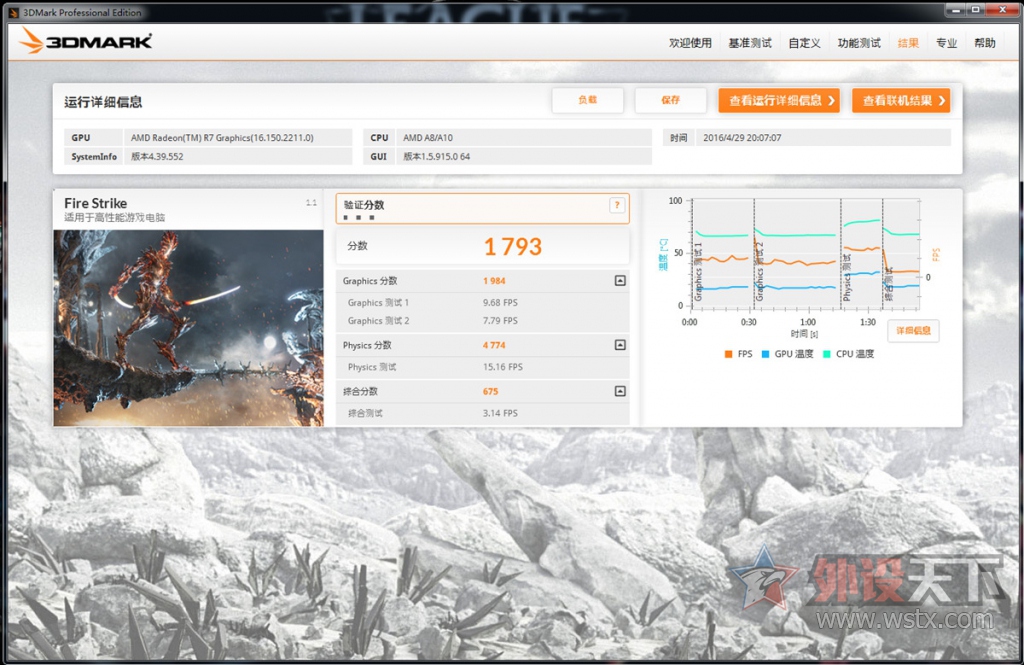Click the GUI version 1.5.915.0 64
The width and height of the screenshot is (1024, 665).
tap(436, 157)
